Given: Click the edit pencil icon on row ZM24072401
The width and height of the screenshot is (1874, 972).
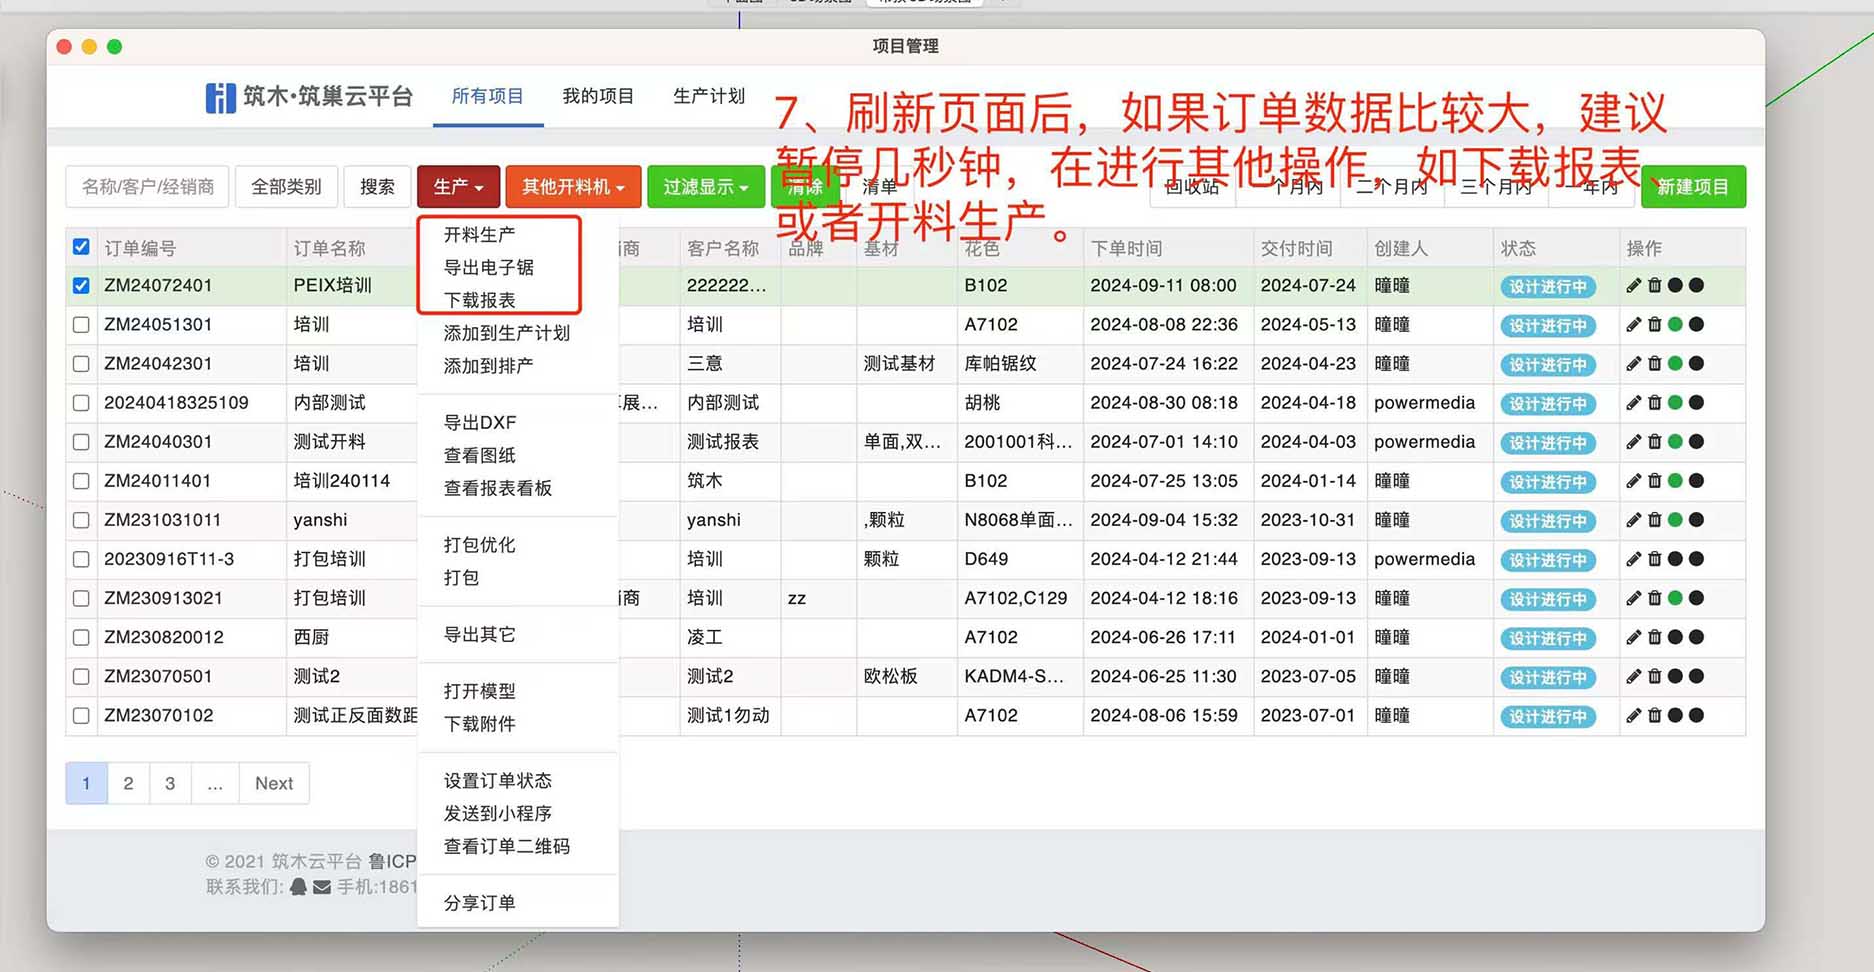Looking at the screenshot, I should point(1633,285).
